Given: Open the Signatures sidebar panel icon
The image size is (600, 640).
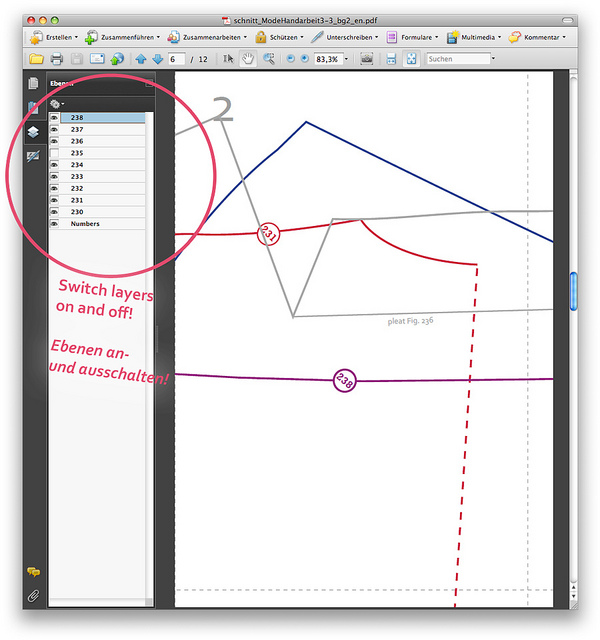Looking at the screenshot, I should tap(33, 156).
